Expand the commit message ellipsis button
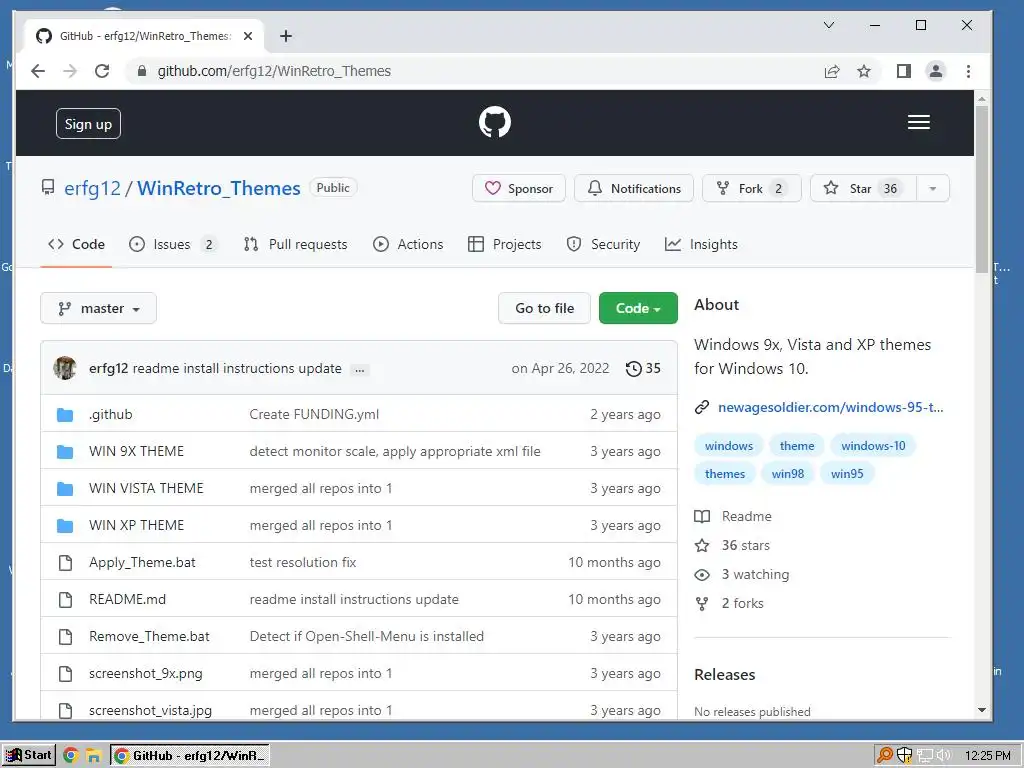 359,370
